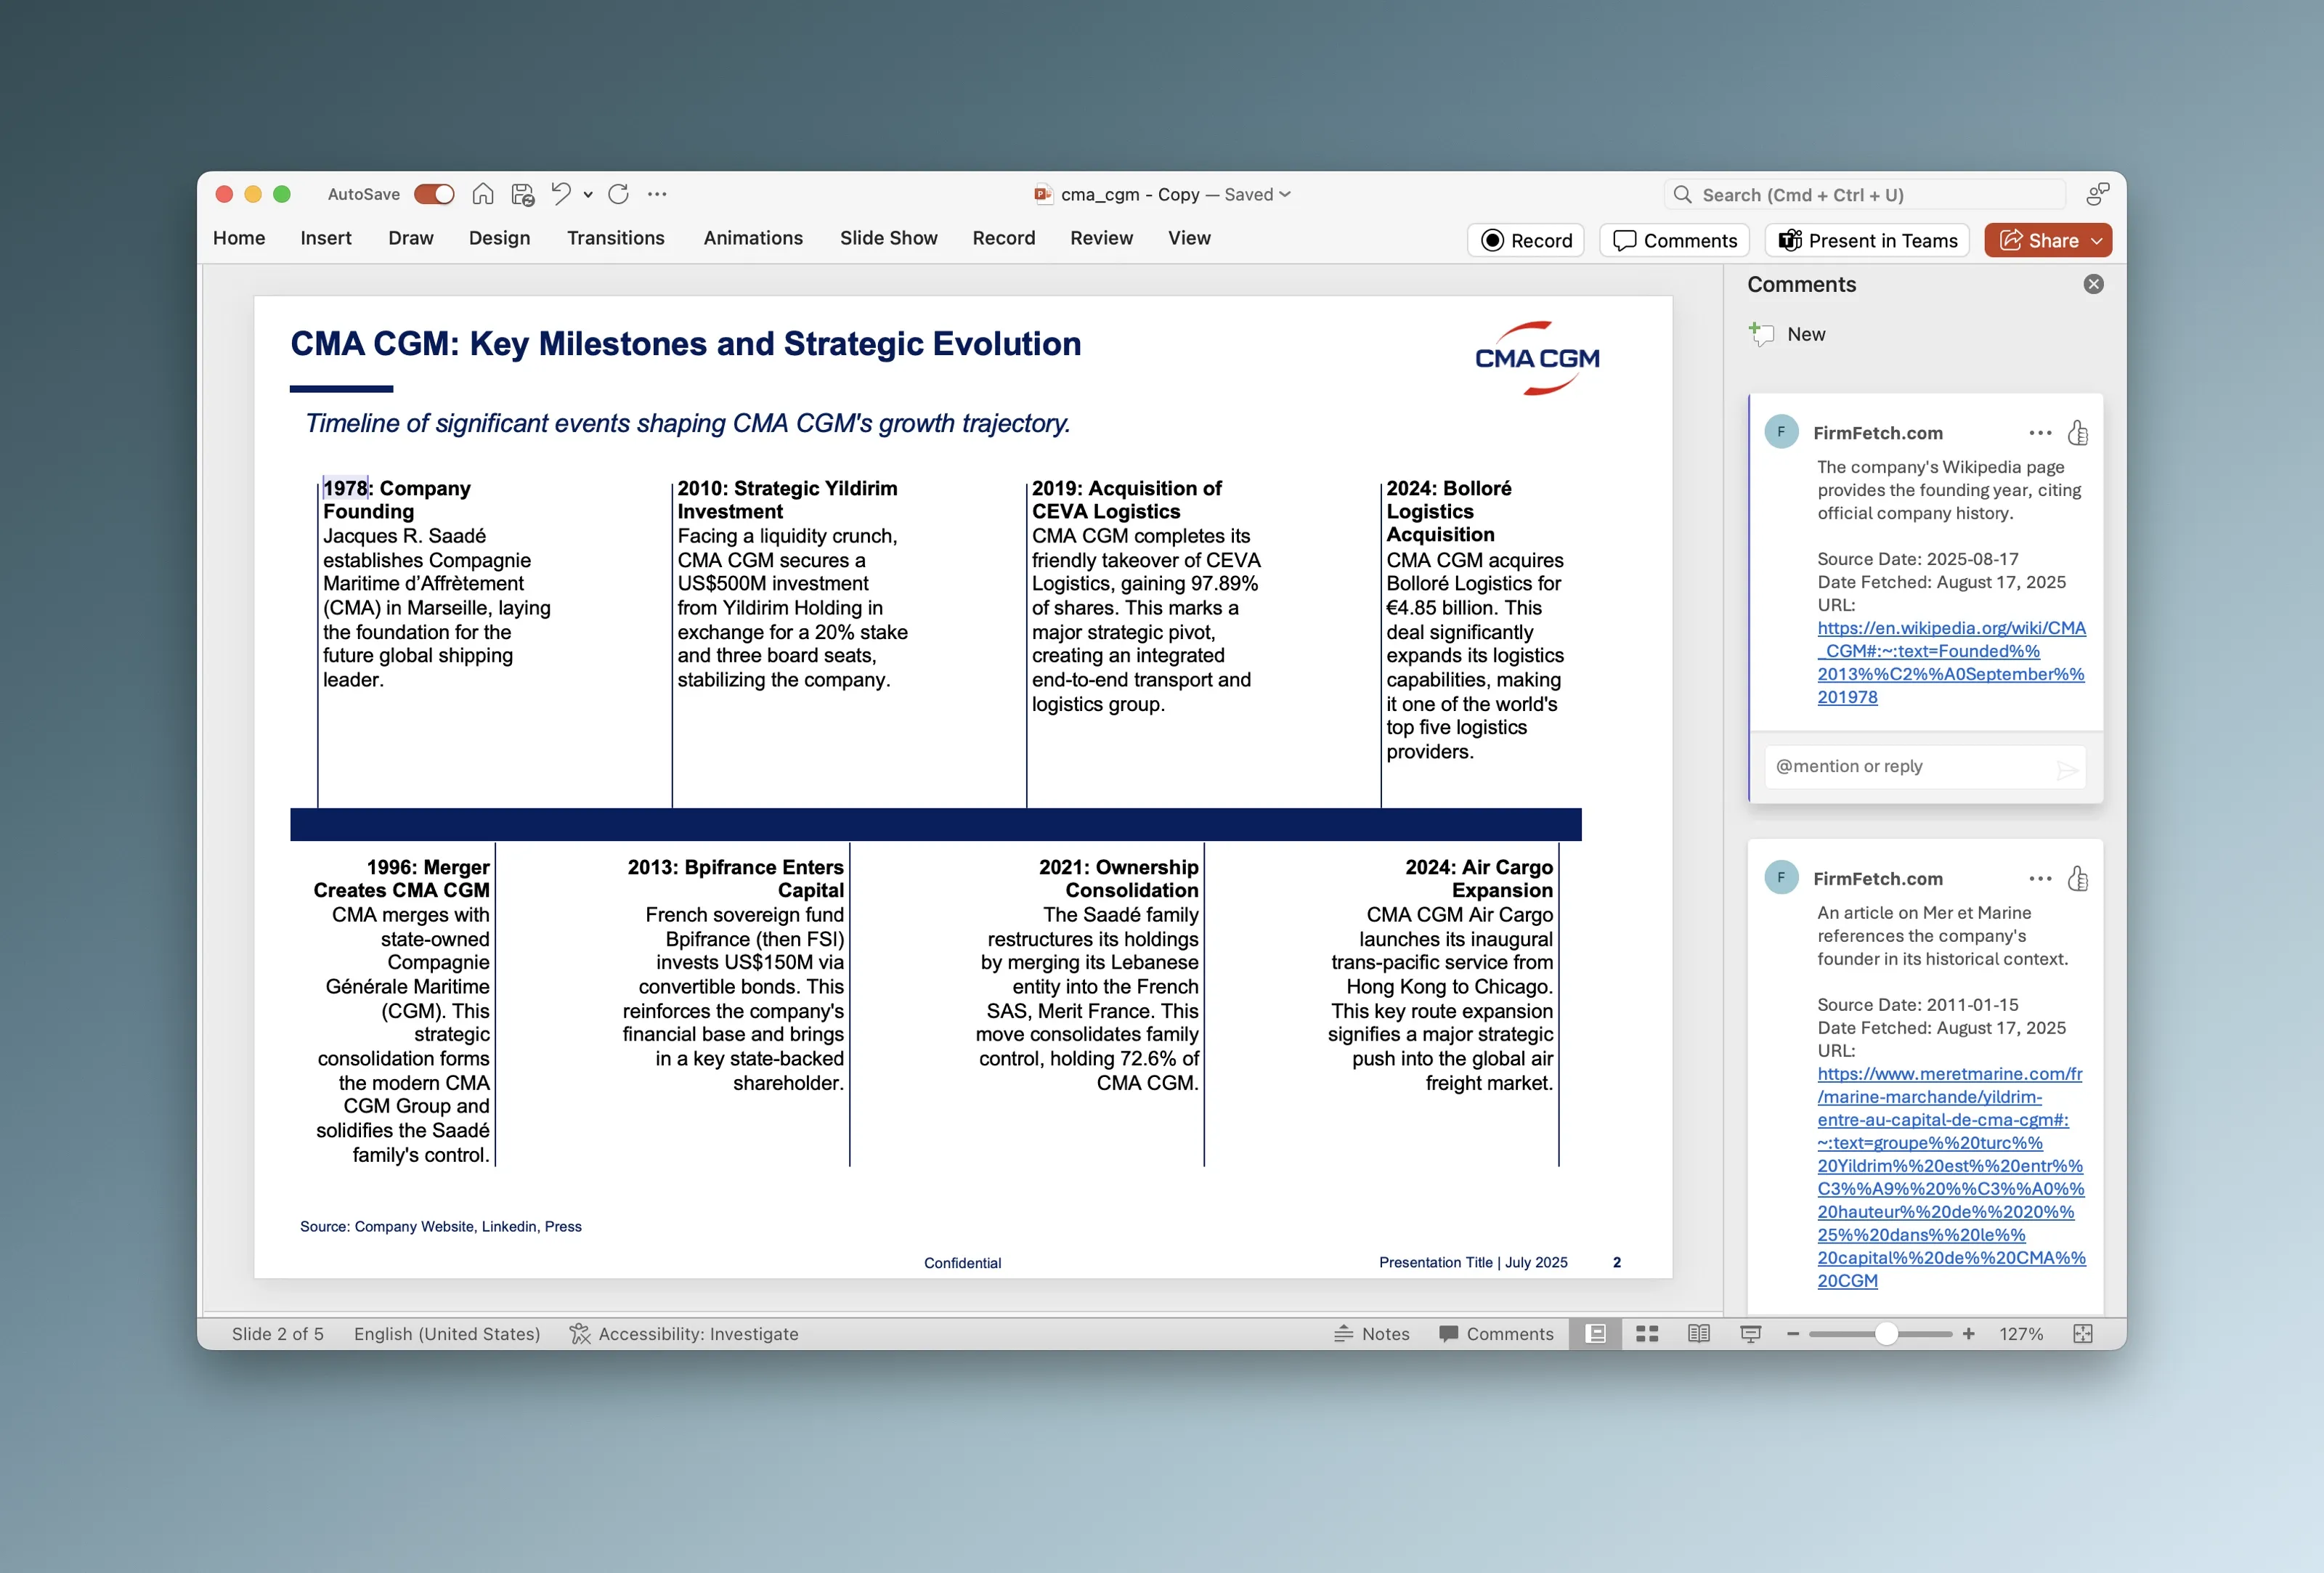Click the Save icon in title bar
Viewport: 2324px width, 1573px height.
coord(523,194)
